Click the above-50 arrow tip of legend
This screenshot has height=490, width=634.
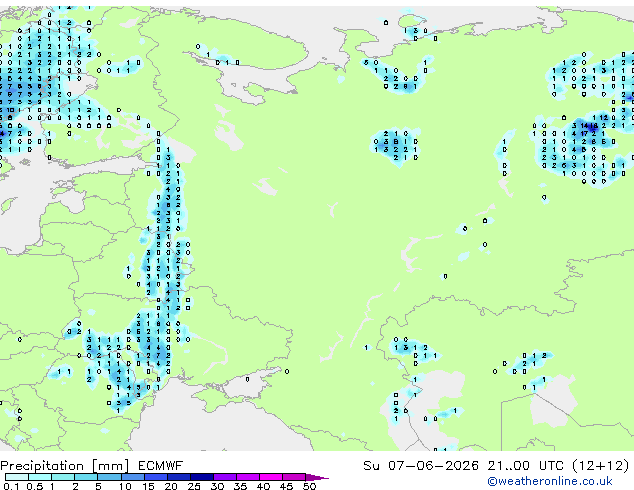point(317,477)
